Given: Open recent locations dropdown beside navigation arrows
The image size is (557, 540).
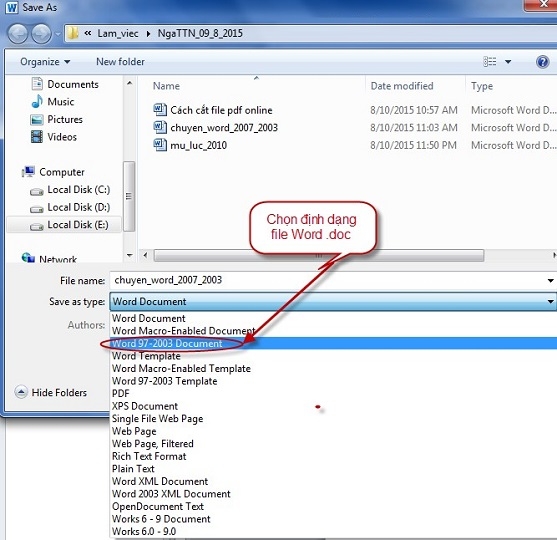Looking at the screenshot, I should 58,34.
